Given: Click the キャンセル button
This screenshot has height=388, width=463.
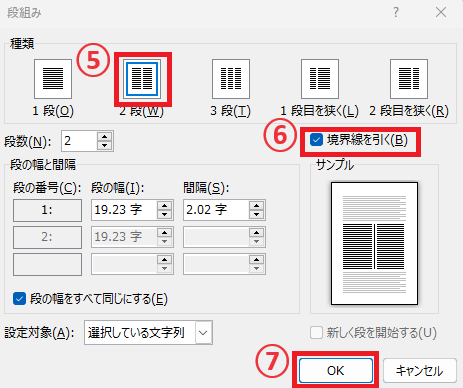Looking at the screenshot, I should click(x=420, y=370).
